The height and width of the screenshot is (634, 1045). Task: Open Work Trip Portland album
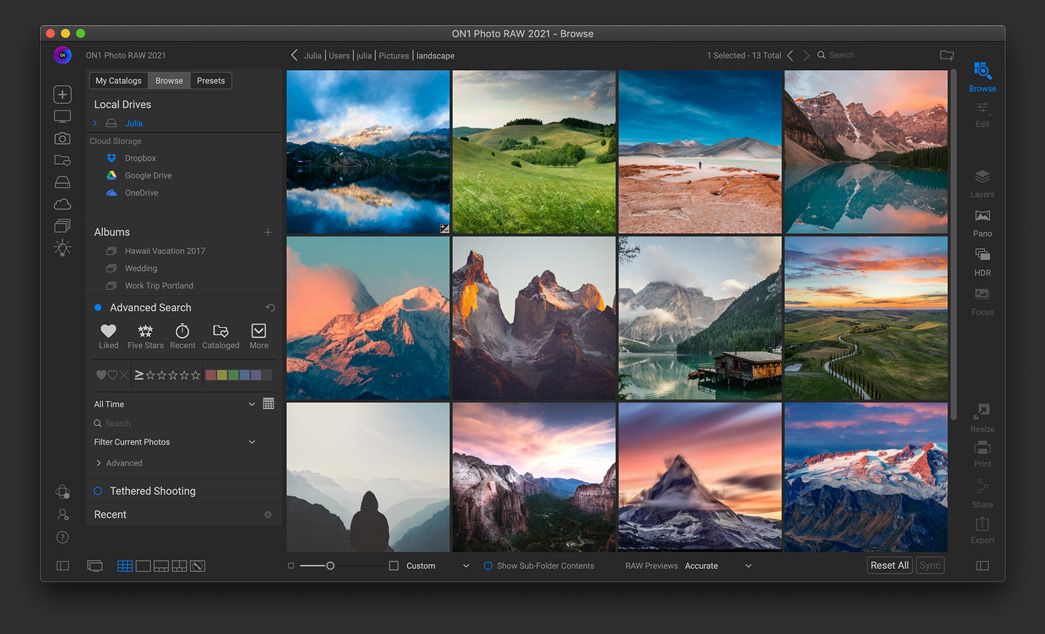click(x=159, y=285)
